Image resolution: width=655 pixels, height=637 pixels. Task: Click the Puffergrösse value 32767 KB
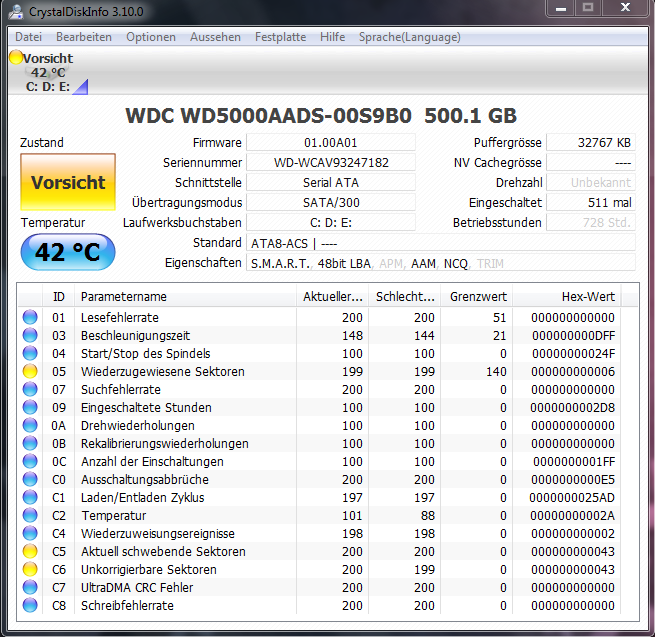[x=591, y=142]
